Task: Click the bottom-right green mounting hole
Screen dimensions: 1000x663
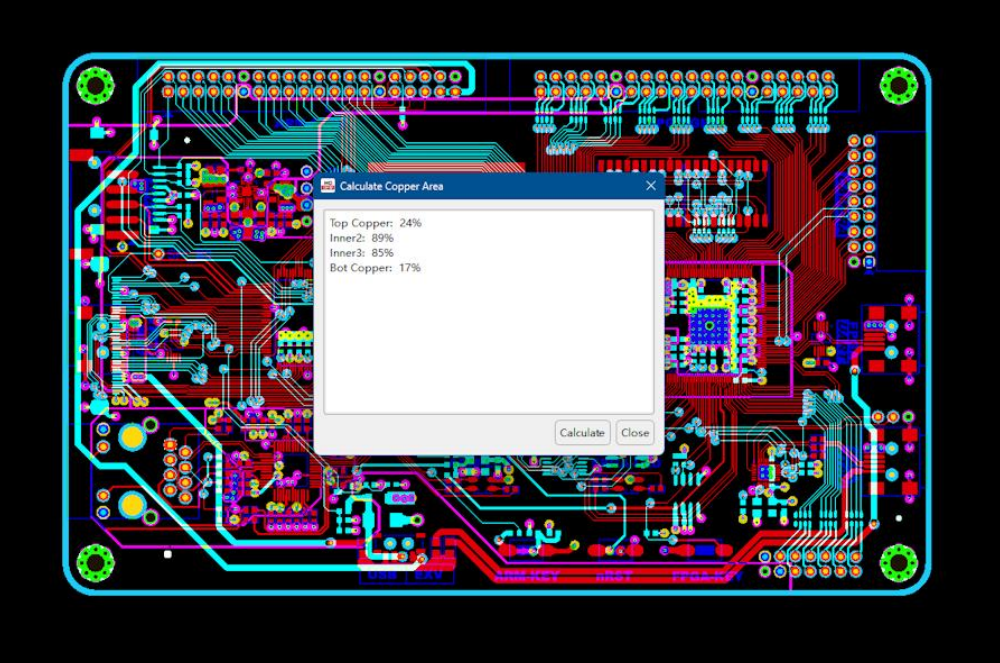Action: point(898,563)
